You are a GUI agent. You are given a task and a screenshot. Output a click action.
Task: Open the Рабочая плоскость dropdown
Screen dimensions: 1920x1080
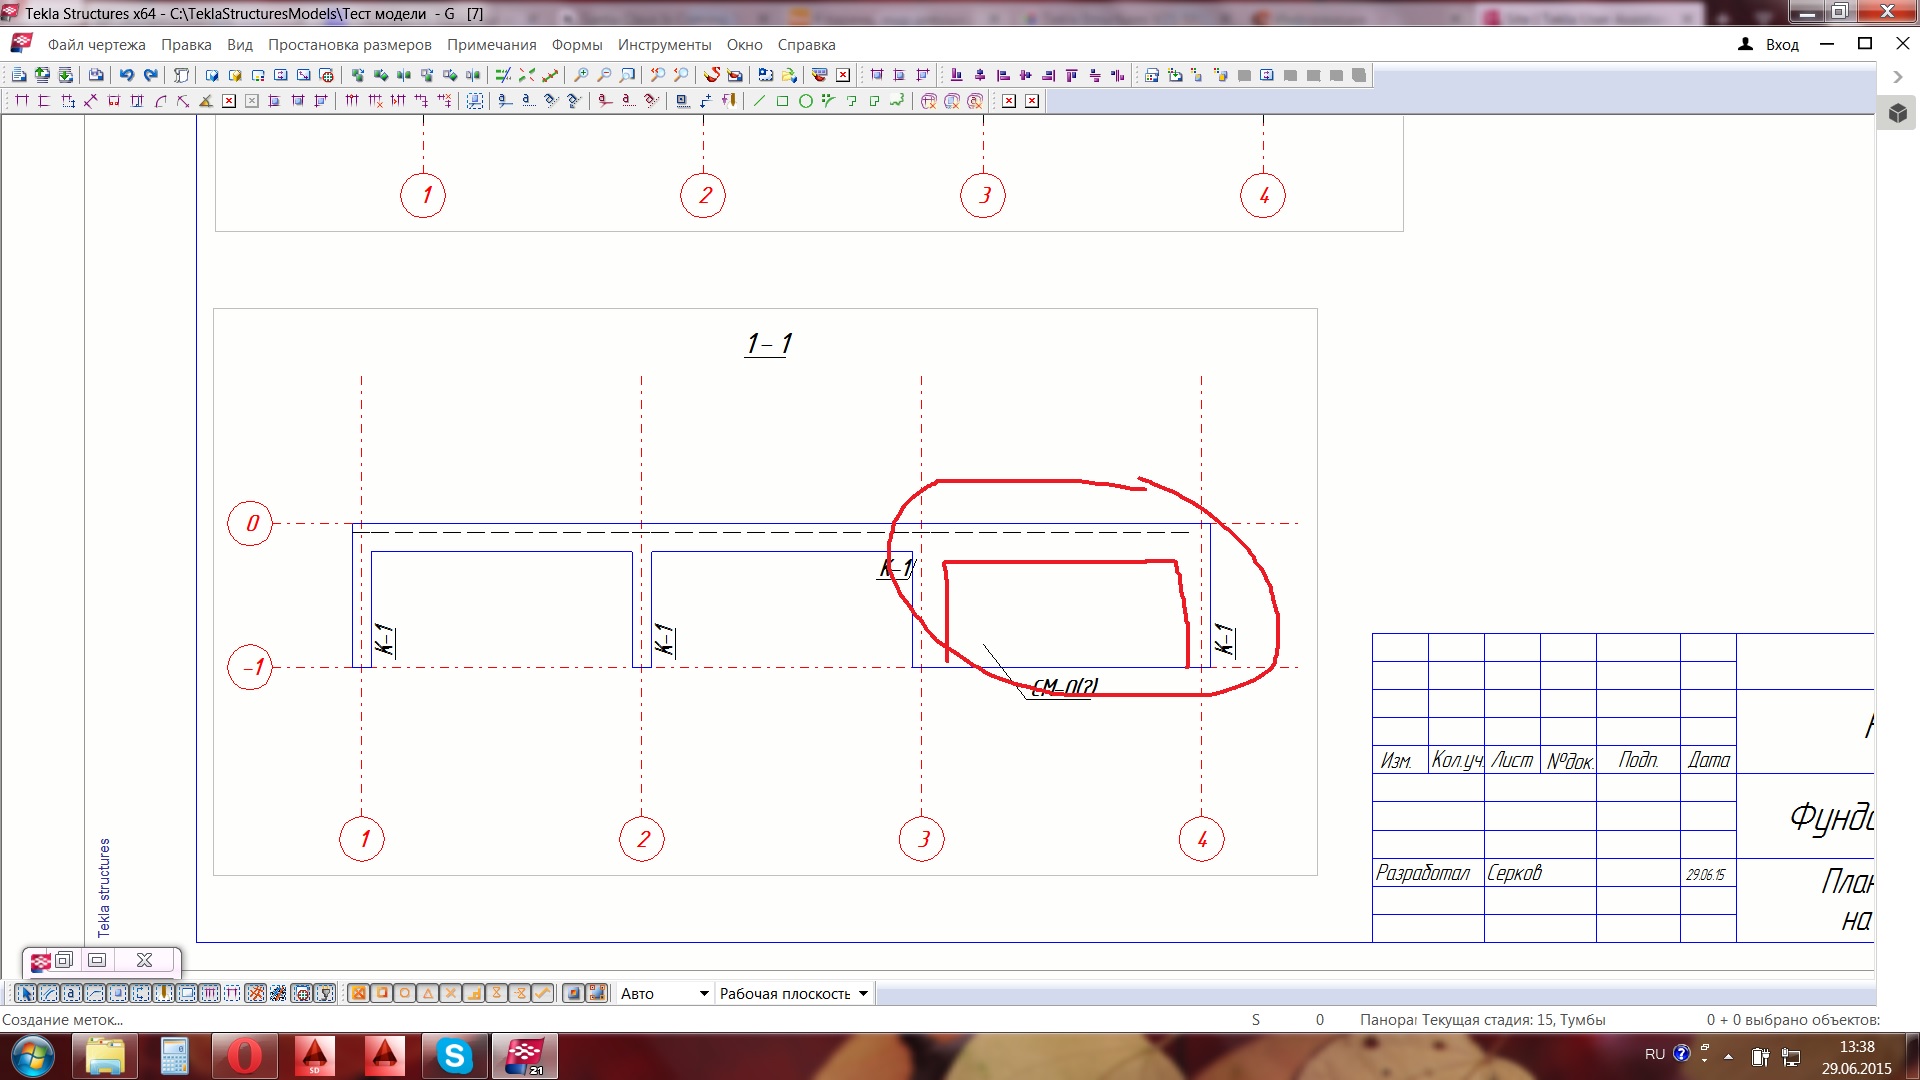863,993
